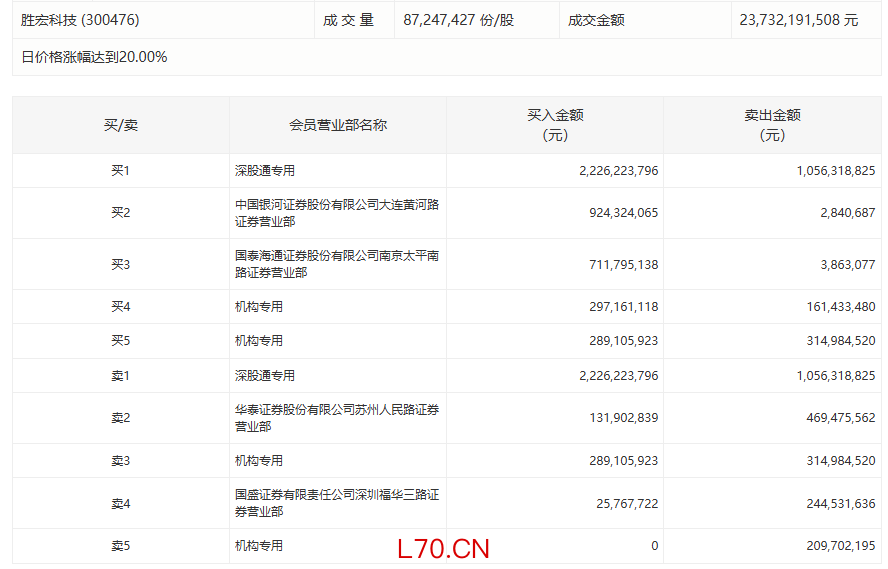888x569 pixels.
Task: Click the red L70.CN watermark
Action: [443, 549]
